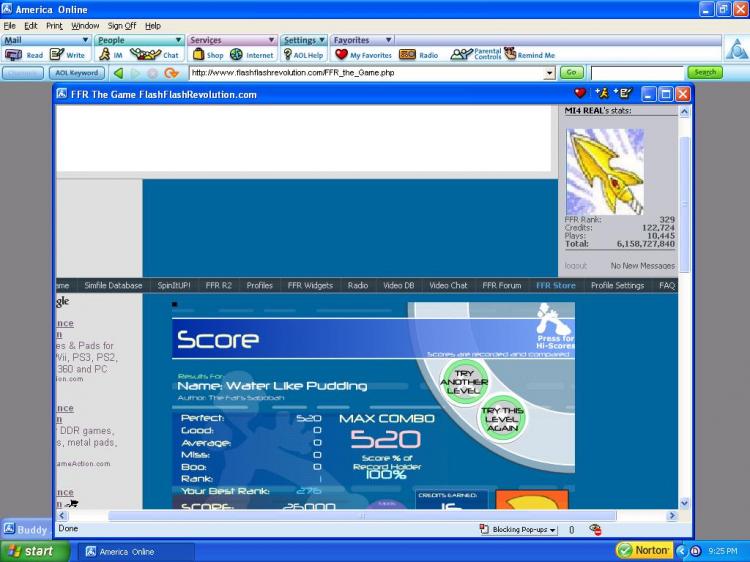Open the Buddy list tab
Screen dimensions: 750x562
[x=26, y=529]
